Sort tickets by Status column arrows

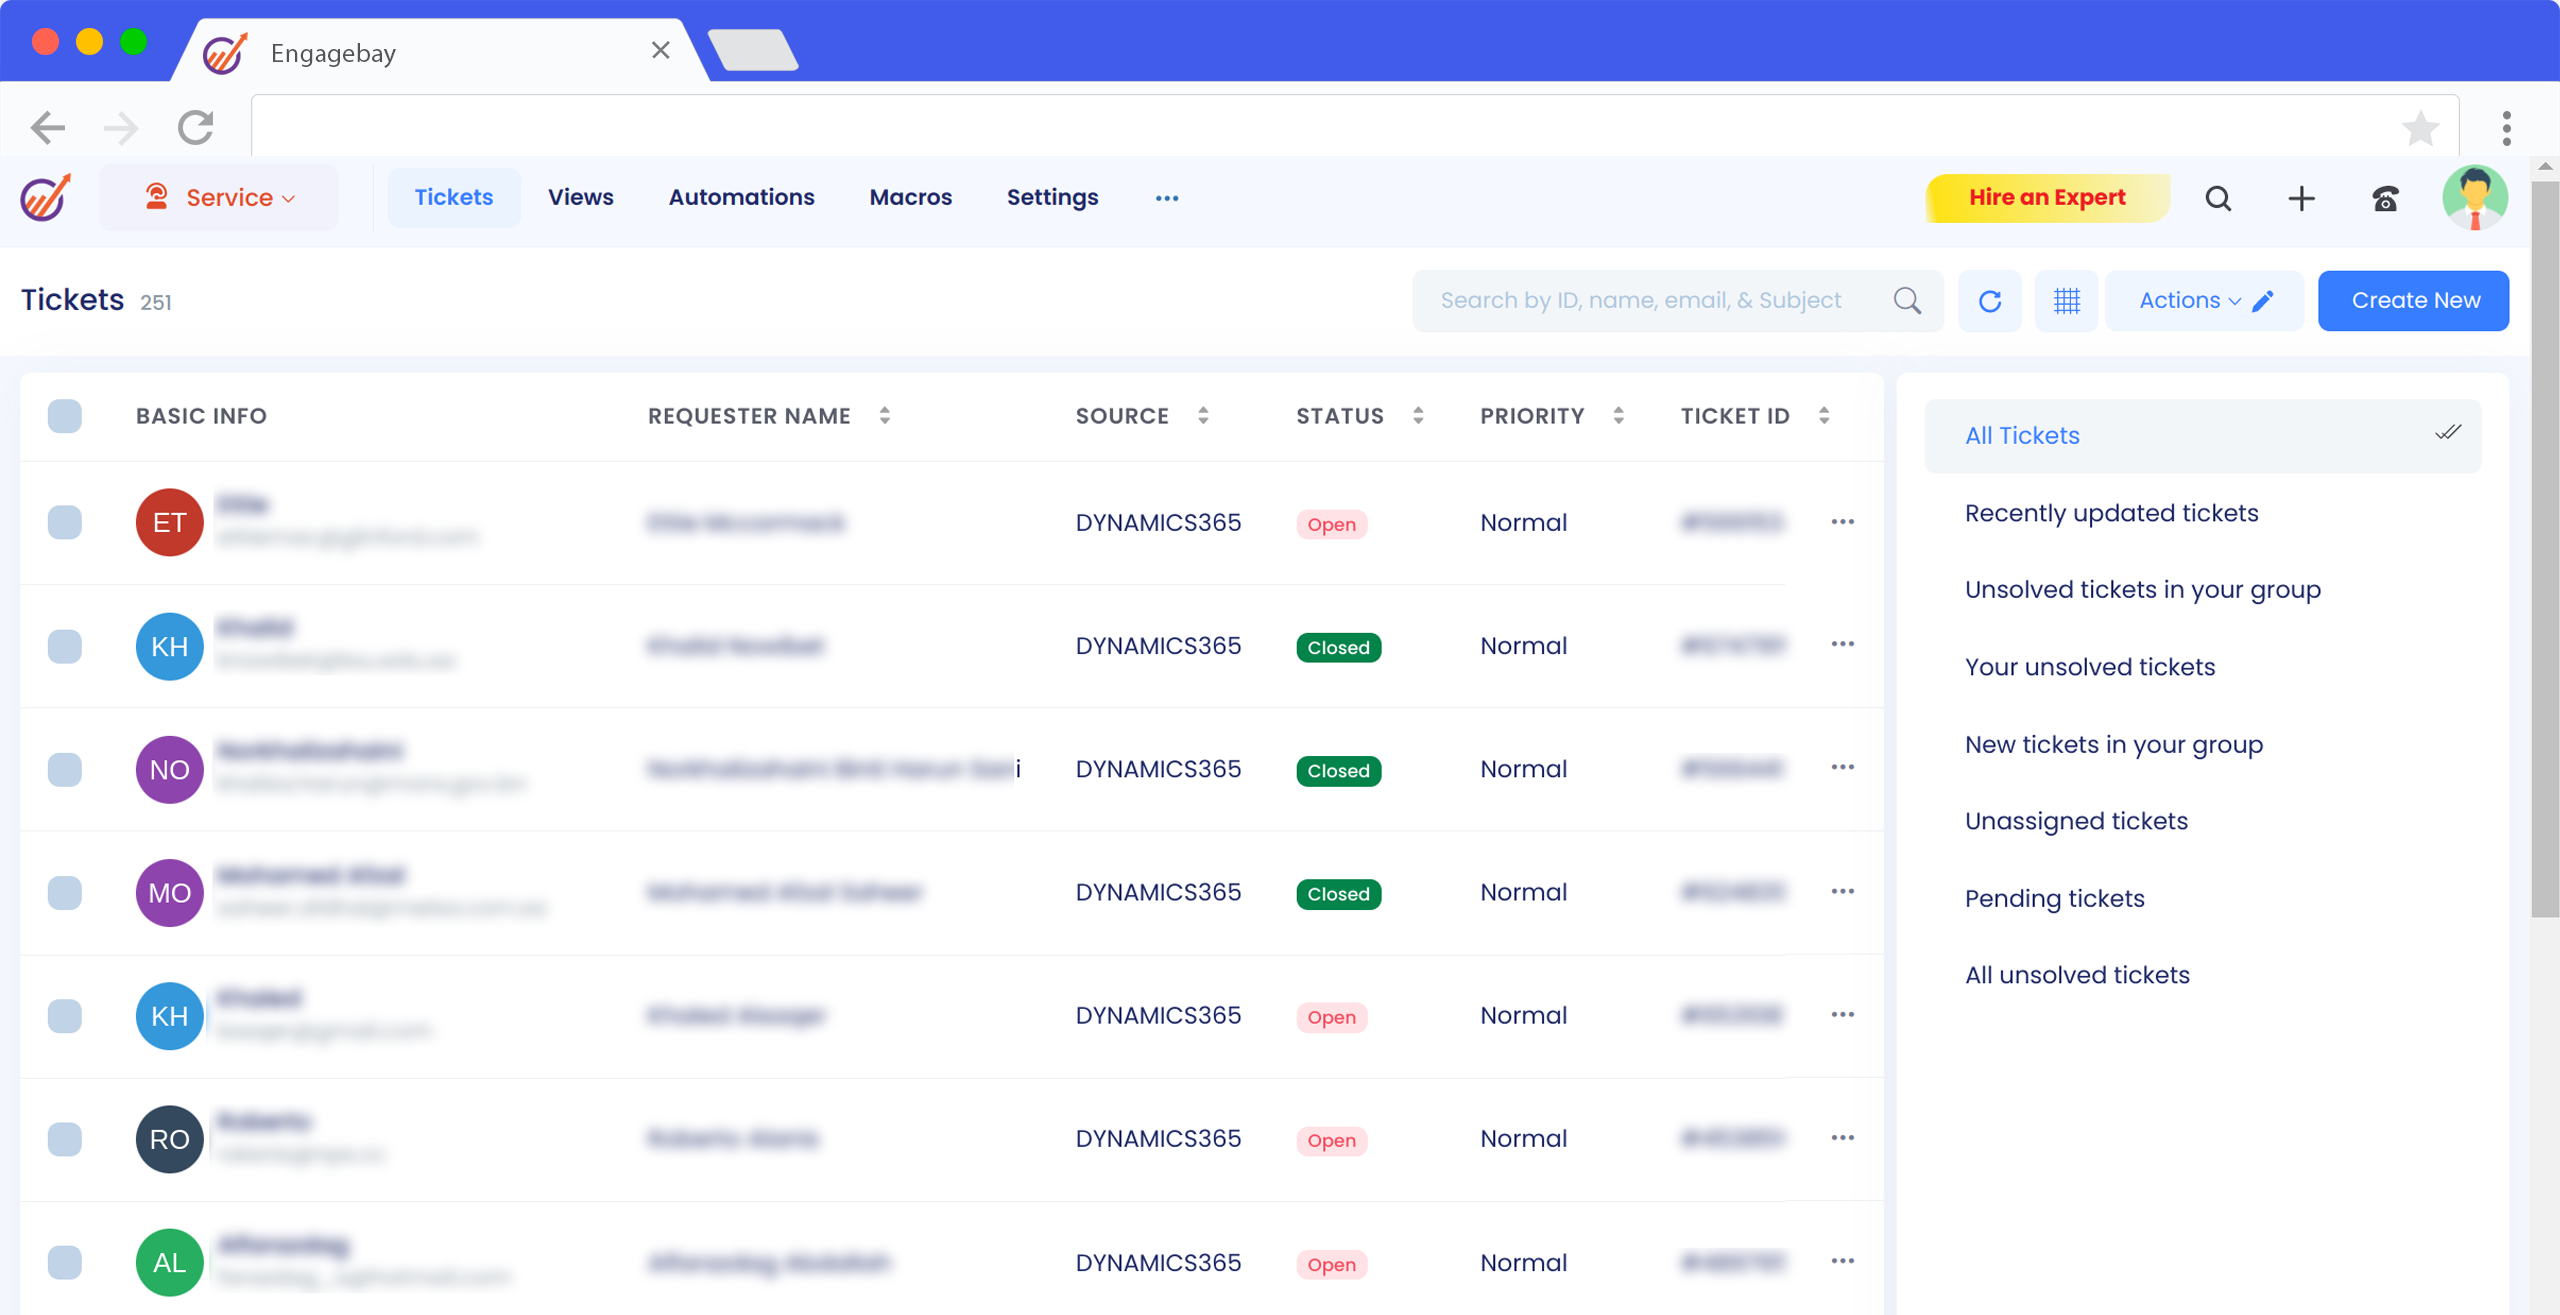(x=1418, y=416)
